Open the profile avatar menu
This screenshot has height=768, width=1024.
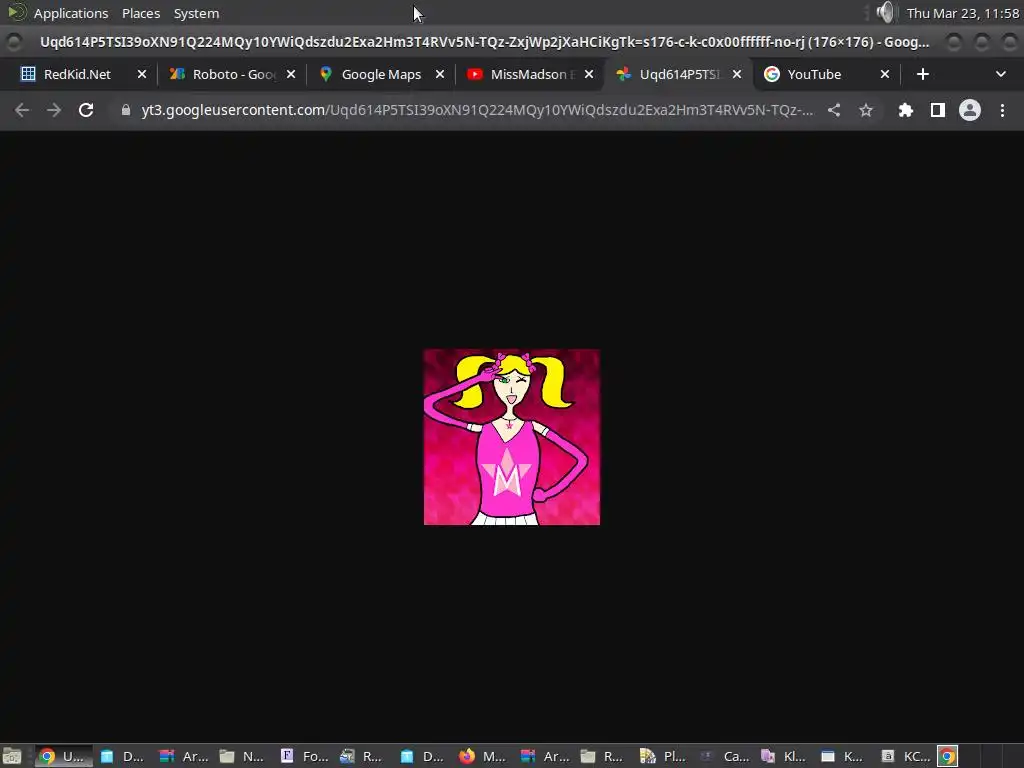[x=970, y=110]
